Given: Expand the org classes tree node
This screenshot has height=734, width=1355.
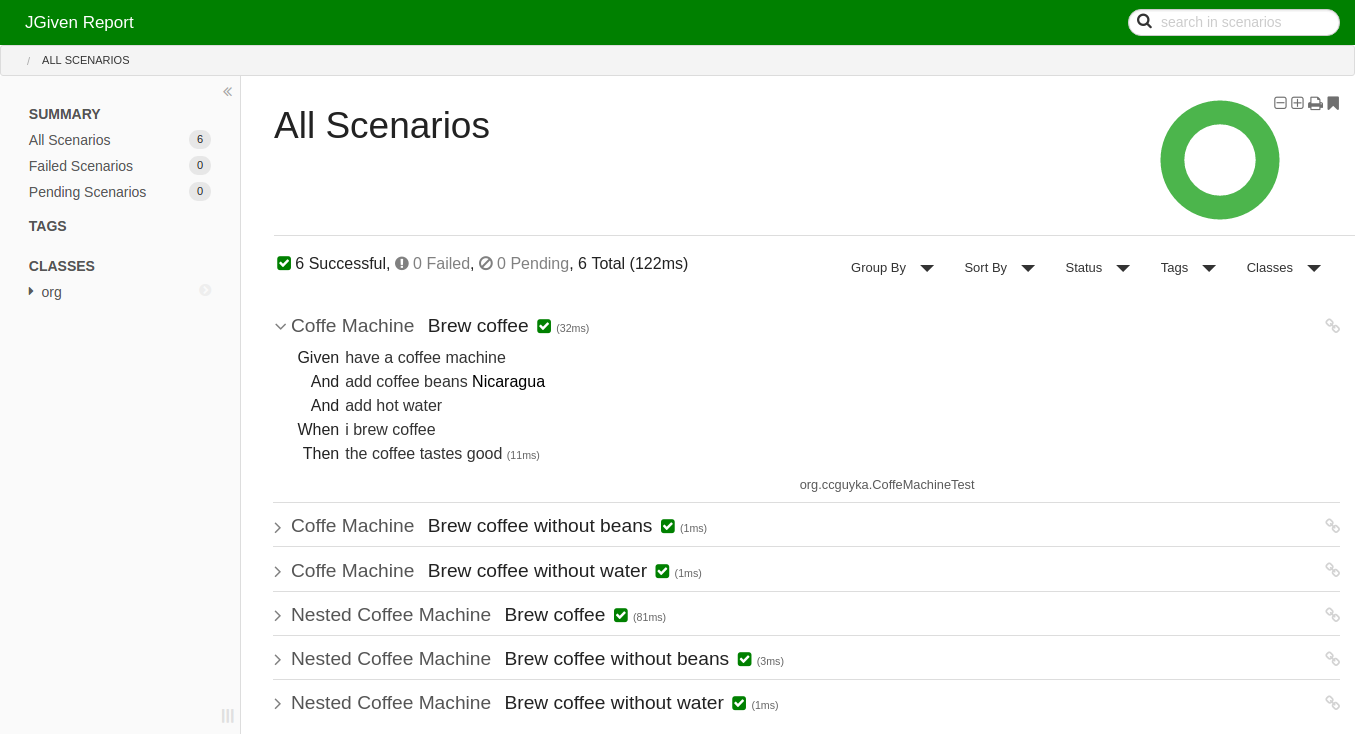Looking at the screenshot, I should [x=32, y=292].
